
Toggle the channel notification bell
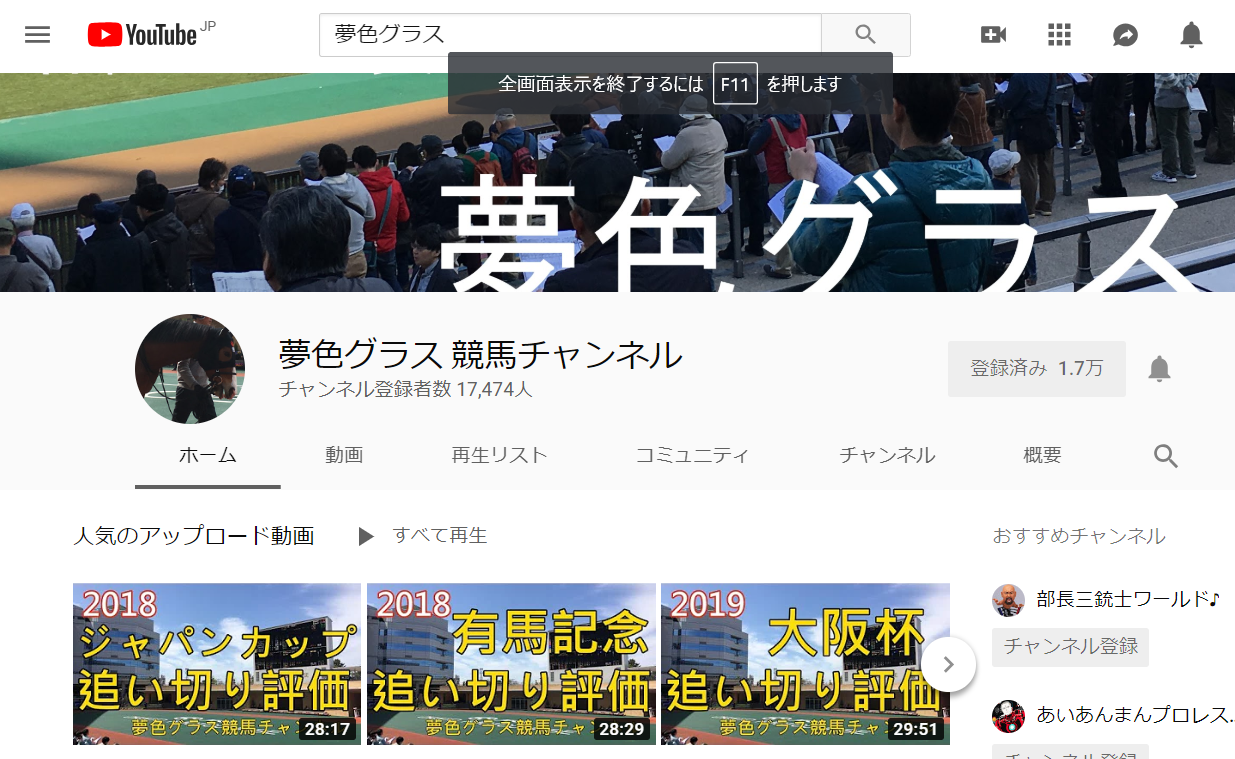pyautogui.click(x=1159, y=369)
